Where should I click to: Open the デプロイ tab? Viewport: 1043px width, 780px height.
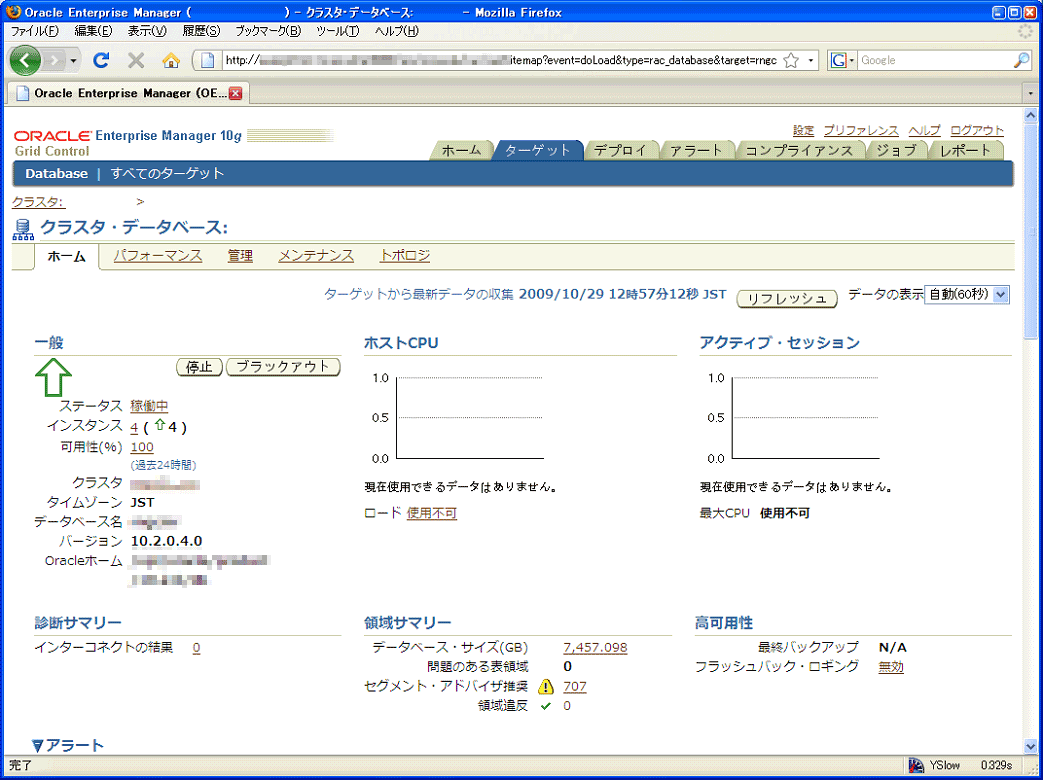(619, 150)
